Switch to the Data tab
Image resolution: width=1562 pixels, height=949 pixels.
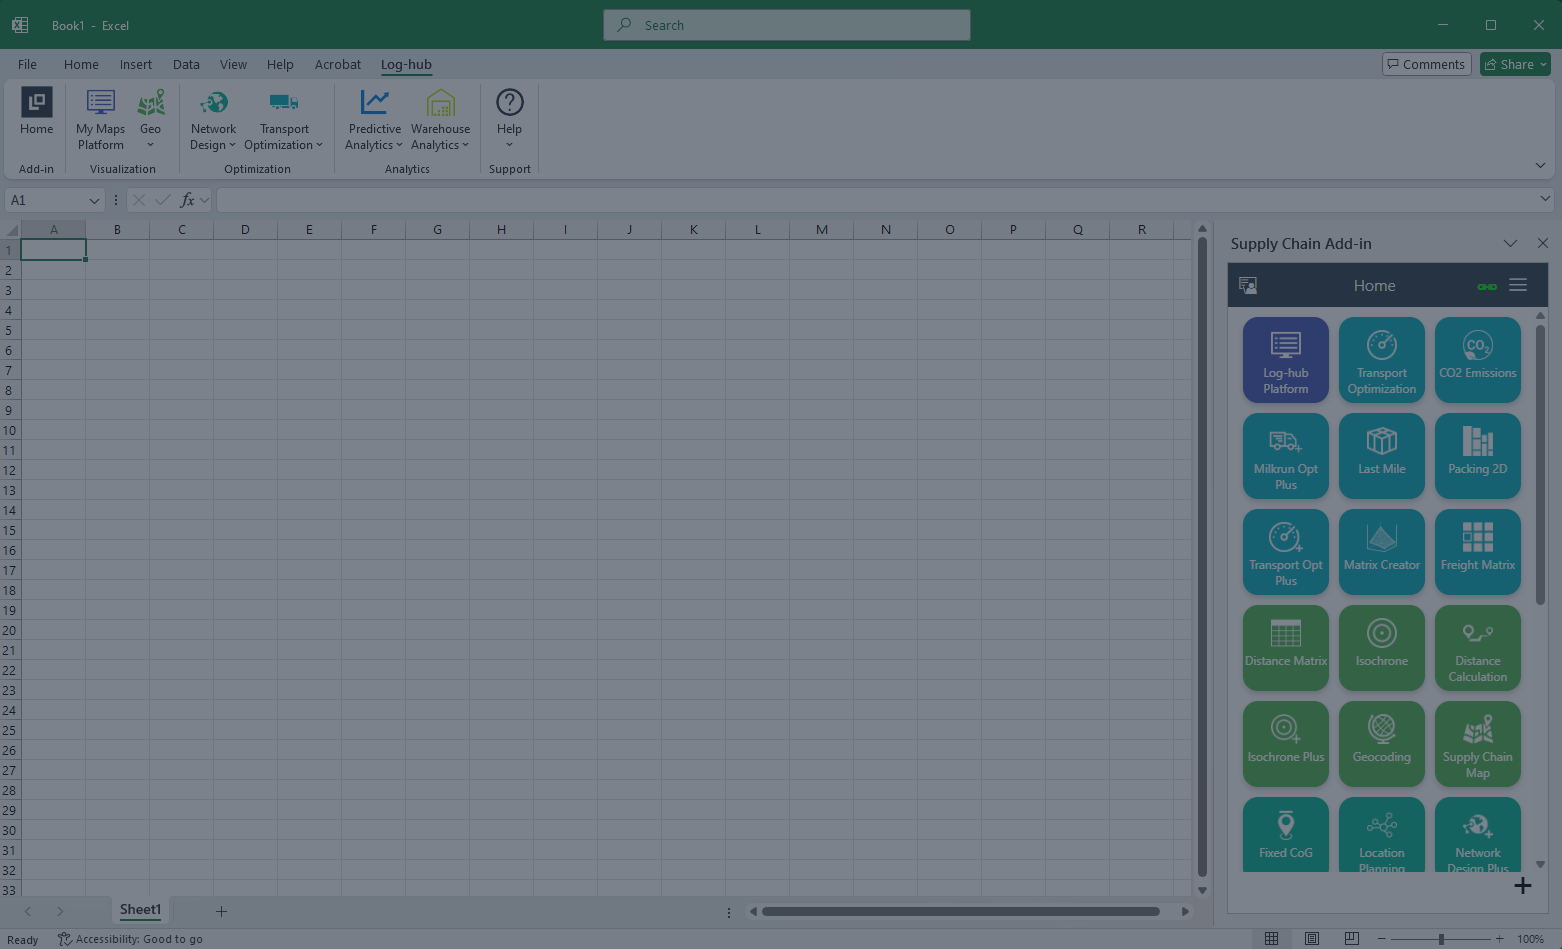point(186,64)
